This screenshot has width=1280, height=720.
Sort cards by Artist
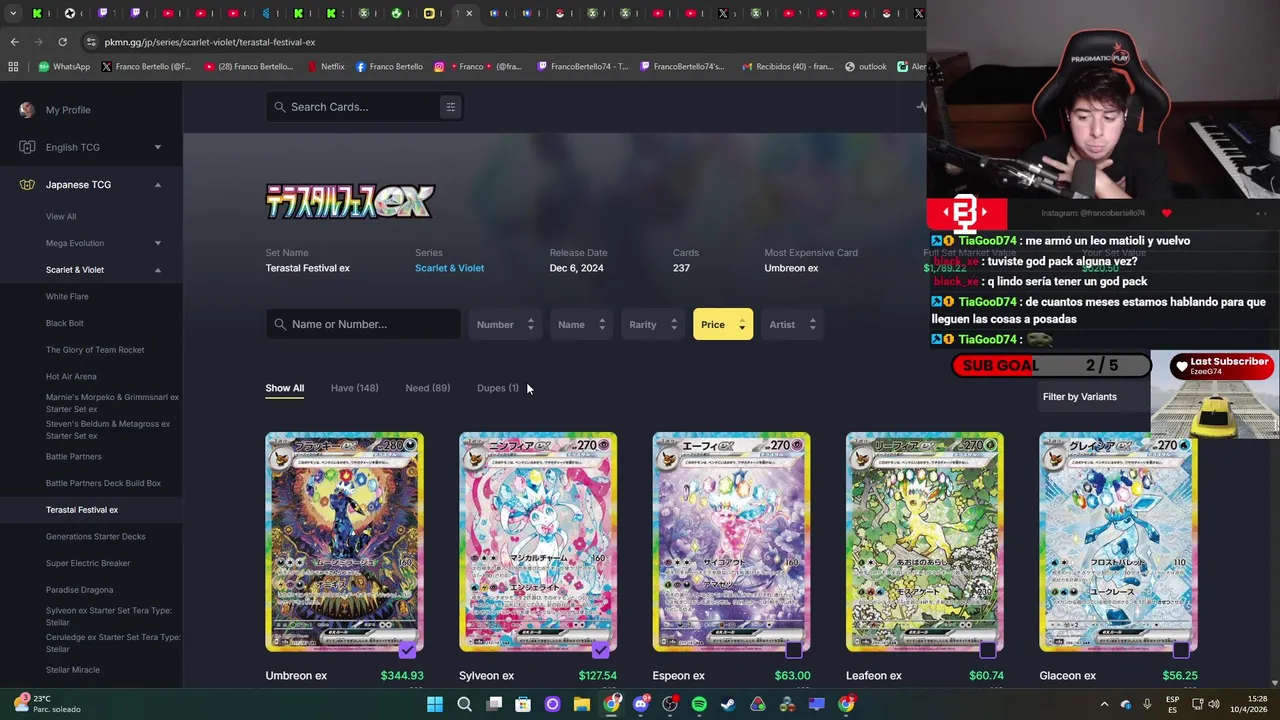792,324
